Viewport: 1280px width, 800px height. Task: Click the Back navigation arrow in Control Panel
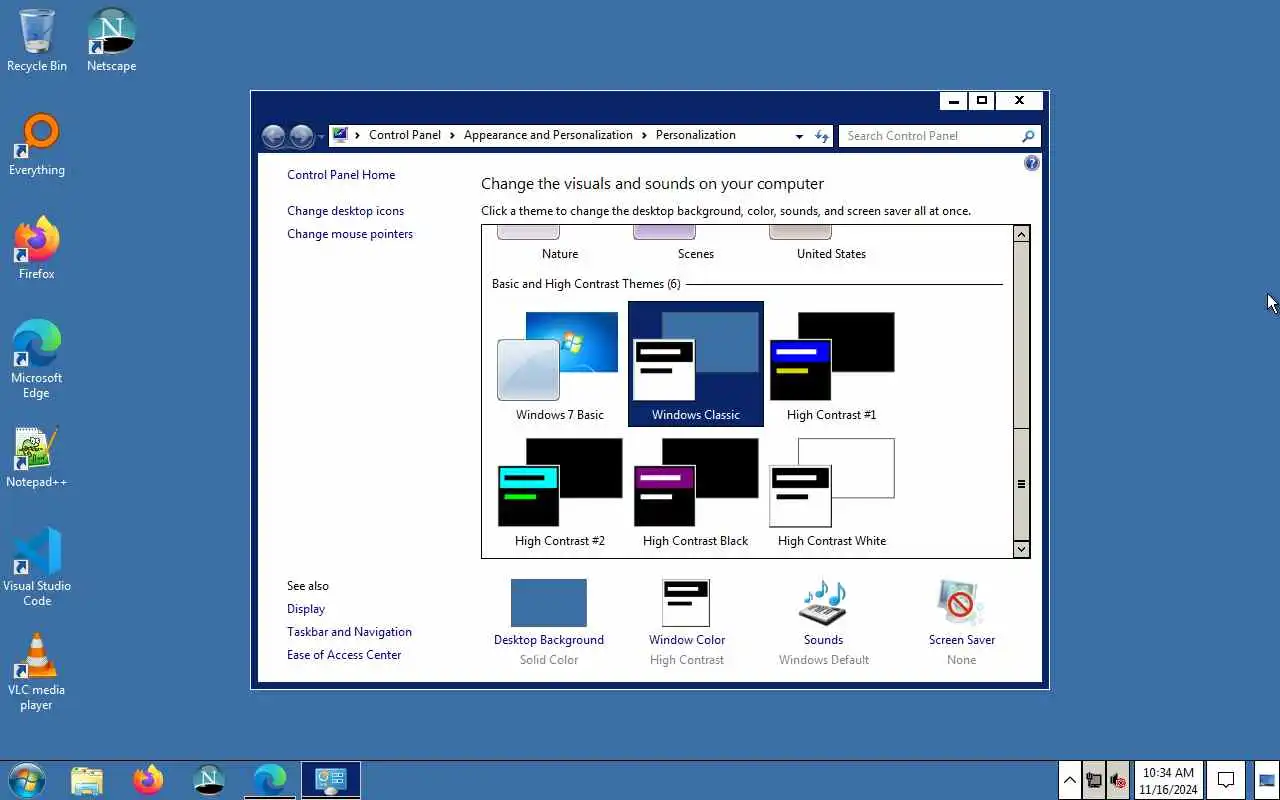pos(273,136)
